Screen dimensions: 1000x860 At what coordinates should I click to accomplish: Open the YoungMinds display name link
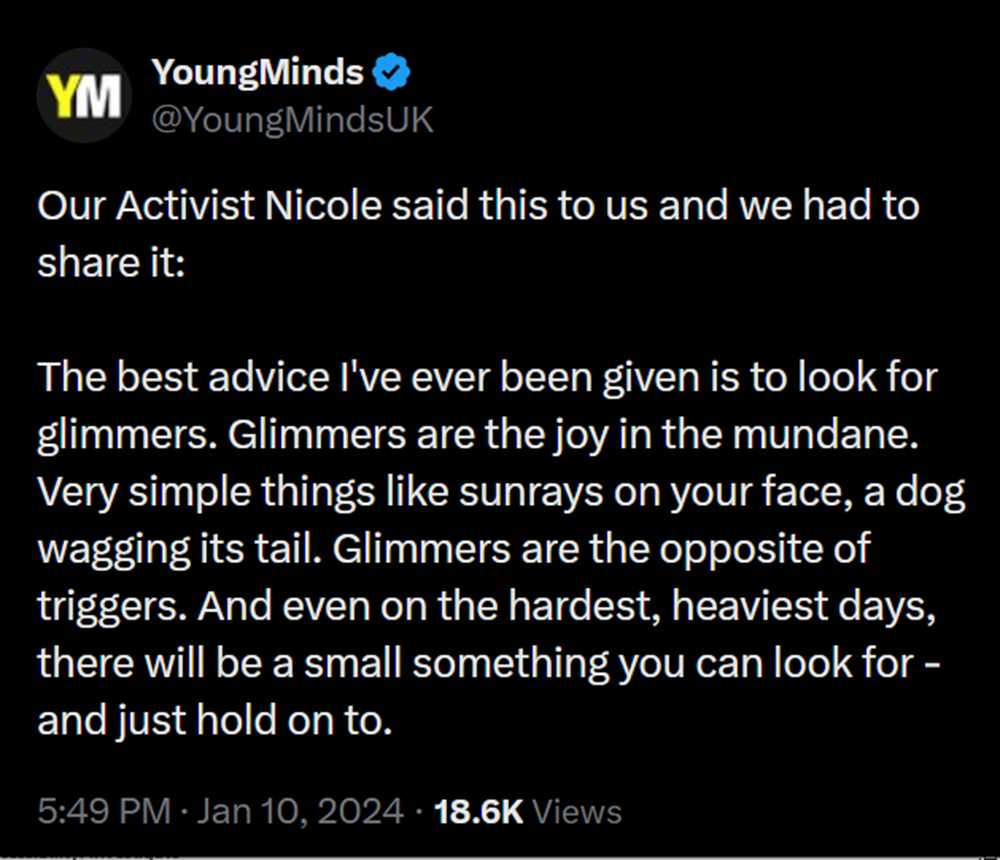click(257, 73)
